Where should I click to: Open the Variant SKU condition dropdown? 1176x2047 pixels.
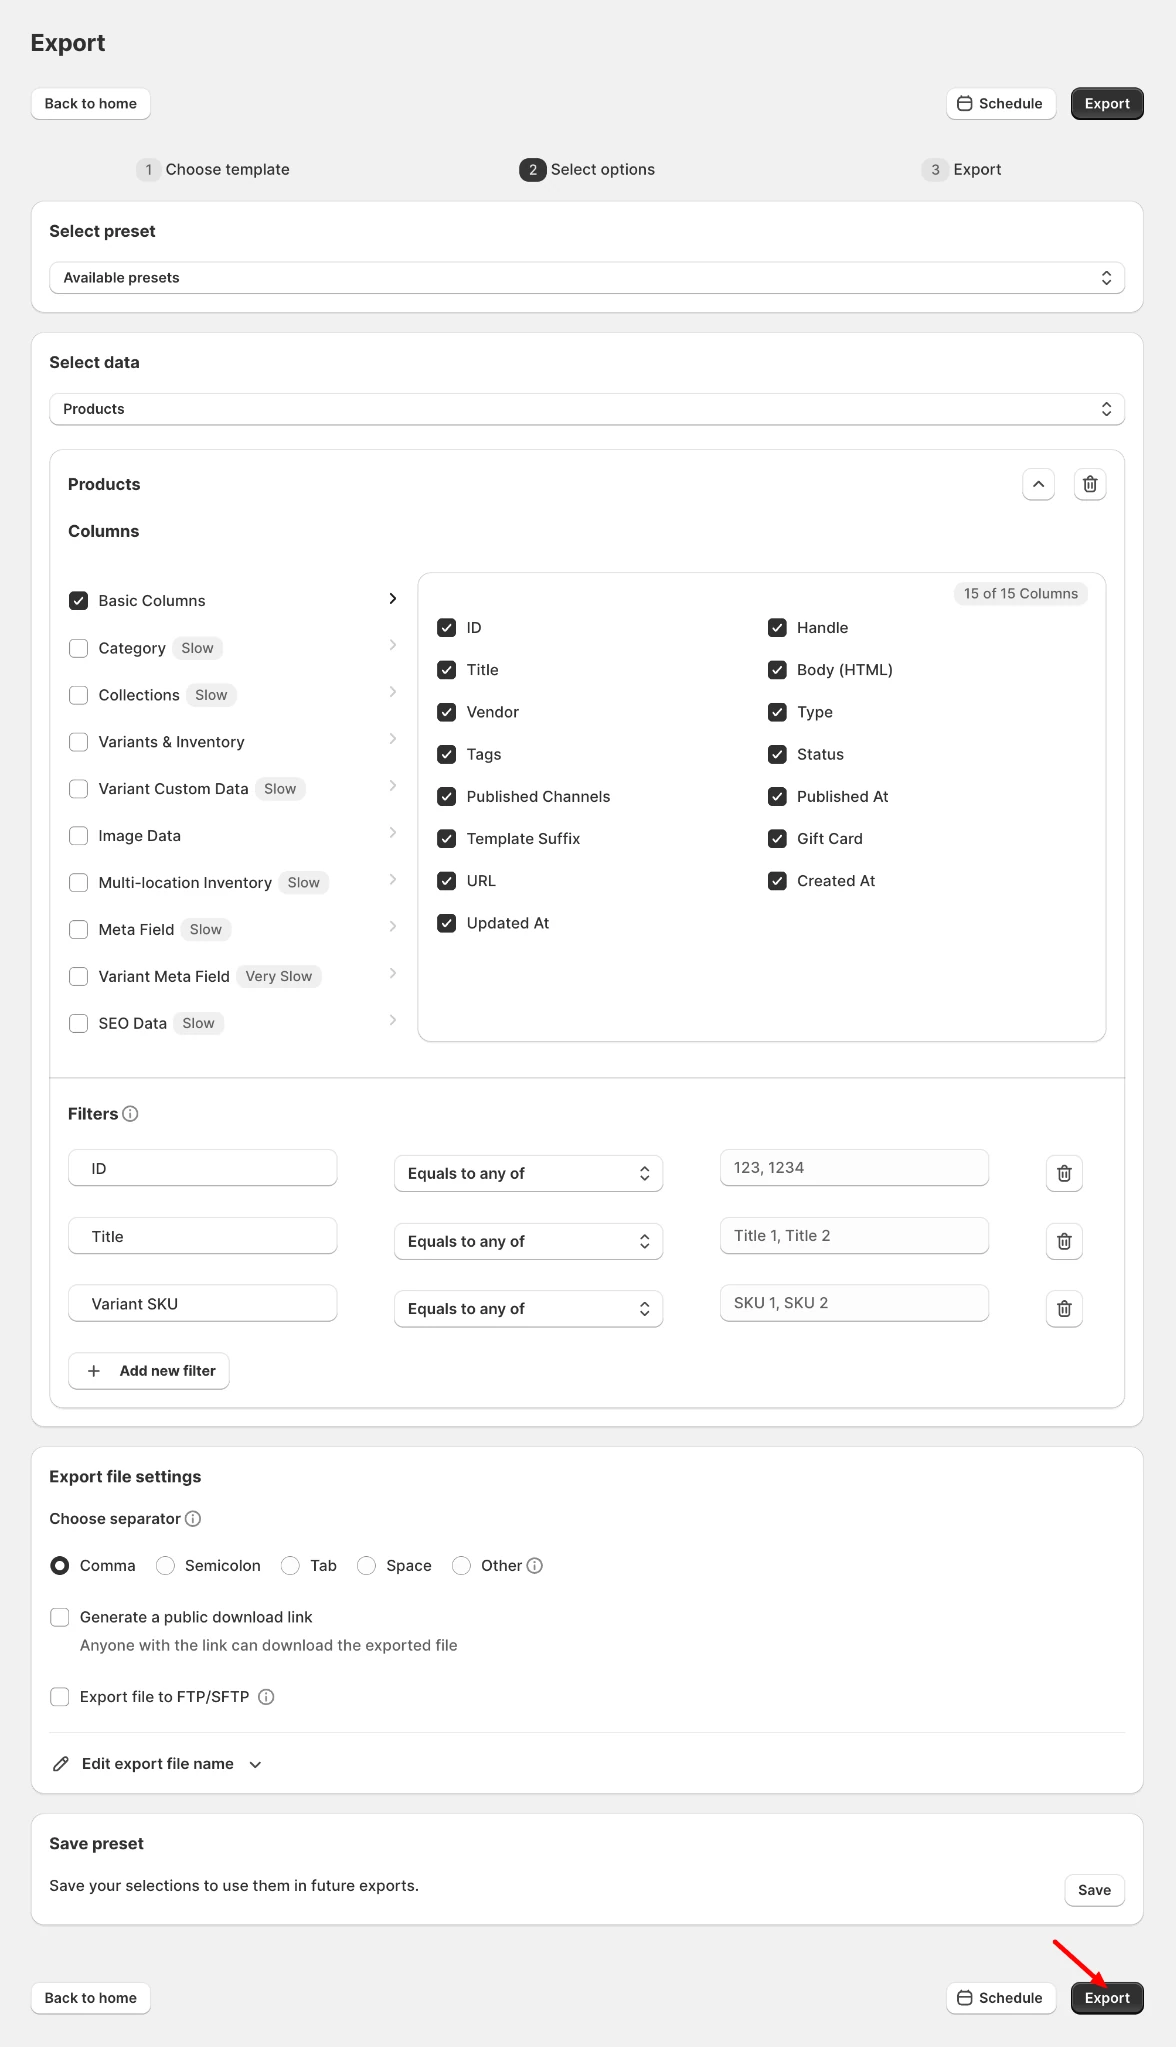pyautogui.click(x=528, y=1308)
